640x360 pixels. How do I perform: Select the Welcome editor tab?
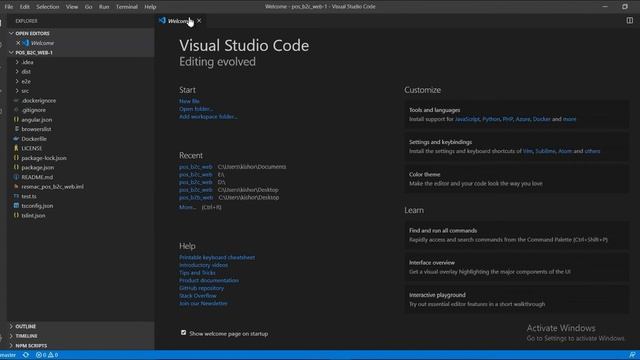coord(180,21)
